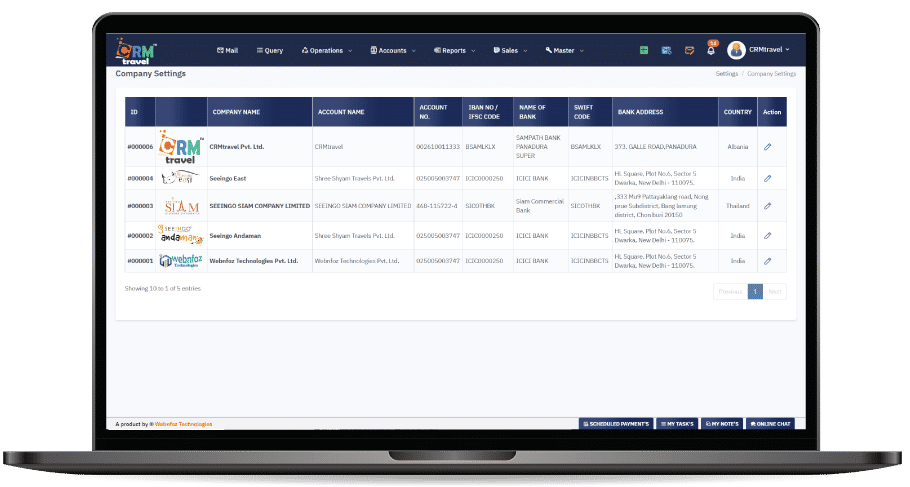
Task: Click ID #000001 cell
Action: tap(140, 261)
